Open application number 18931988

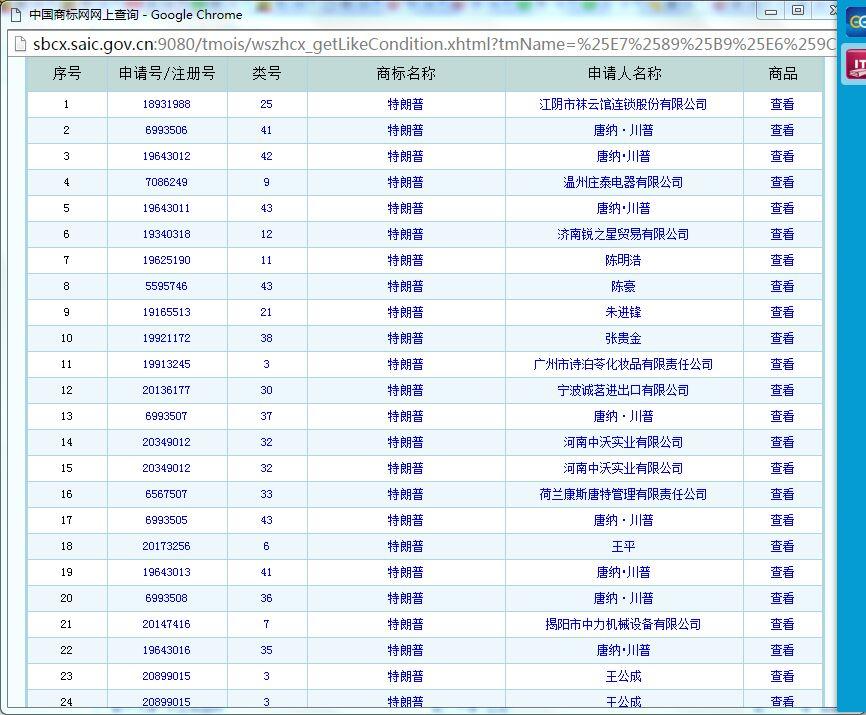166,104
